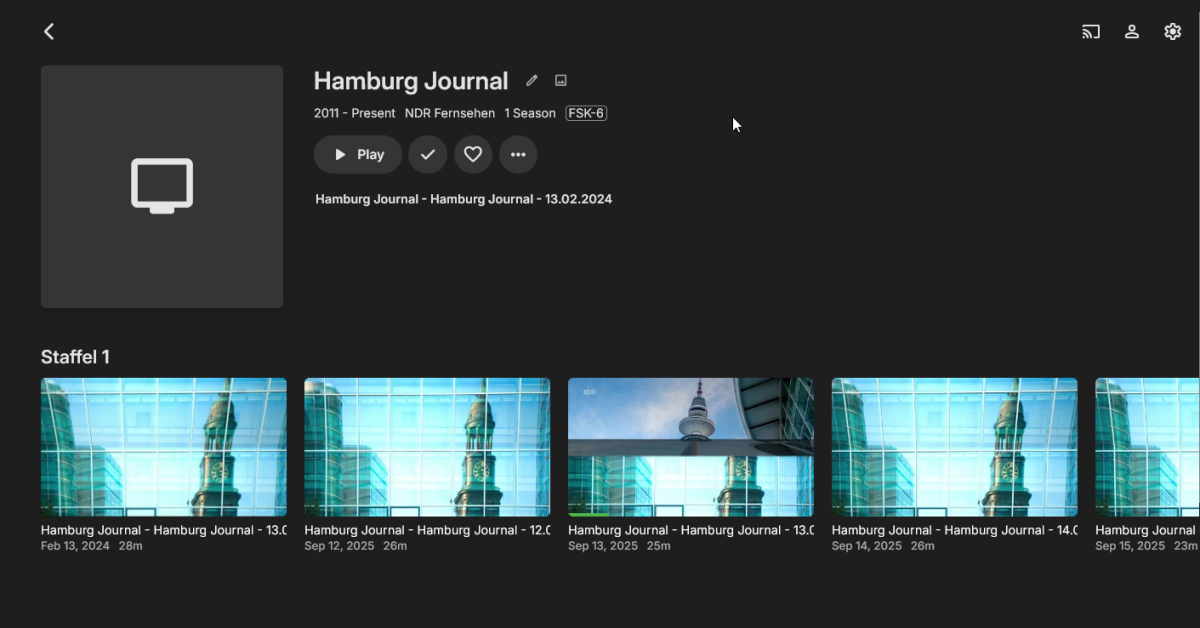Click episode title under Sep 13, 2025 card
Viewport: 1200px width, 628px height.
point(691,530)
